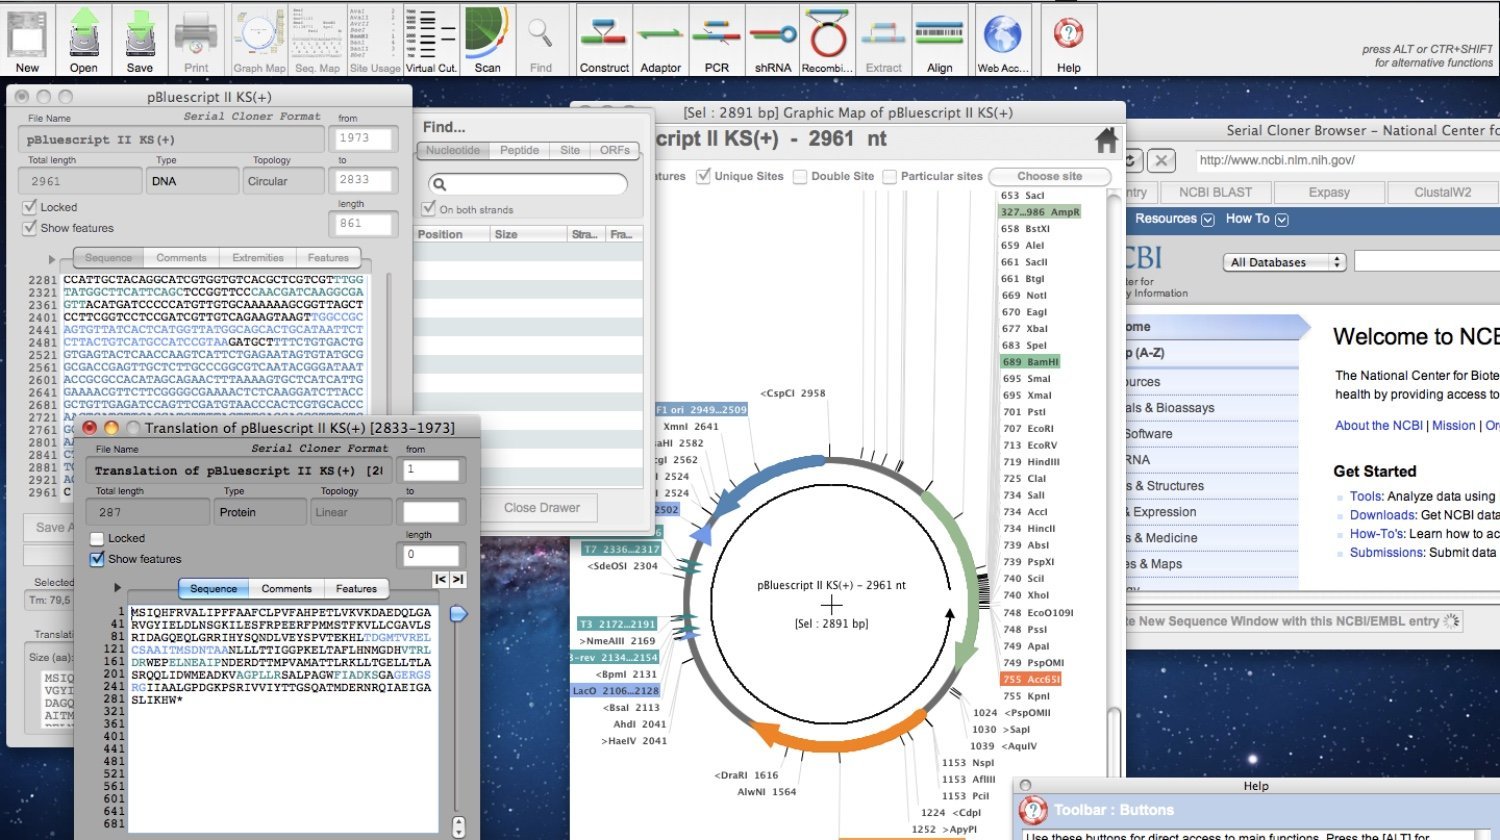Click the Virtual Cutter icon
The height and width of the screenshot is (840, 1500).
coord(431,40)
